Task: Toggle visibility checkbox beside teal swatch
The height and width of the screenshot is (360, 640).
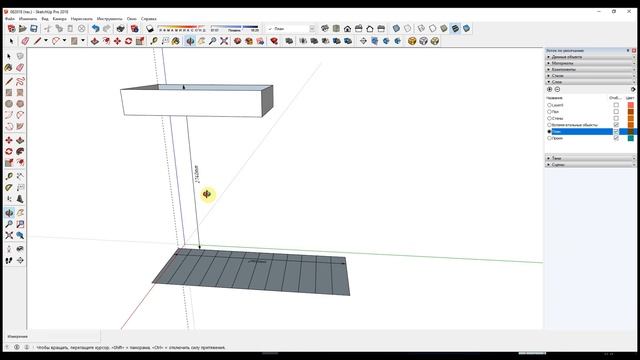Action: [x=616, y=138]
